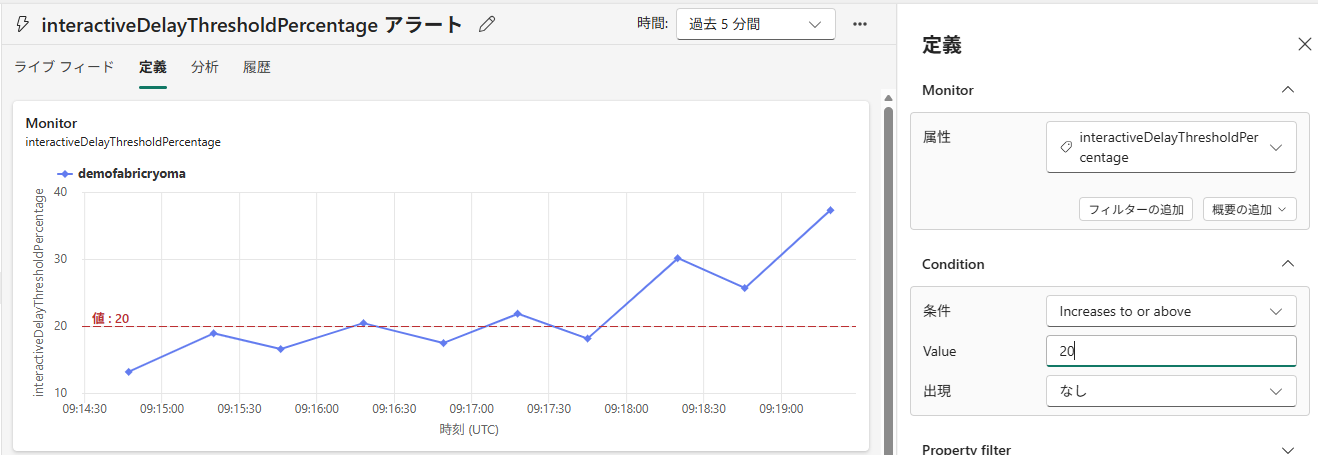This screenshot has height=455, width=1318.
Task: Click the フィルターの追加 button
Action: 1136,209
